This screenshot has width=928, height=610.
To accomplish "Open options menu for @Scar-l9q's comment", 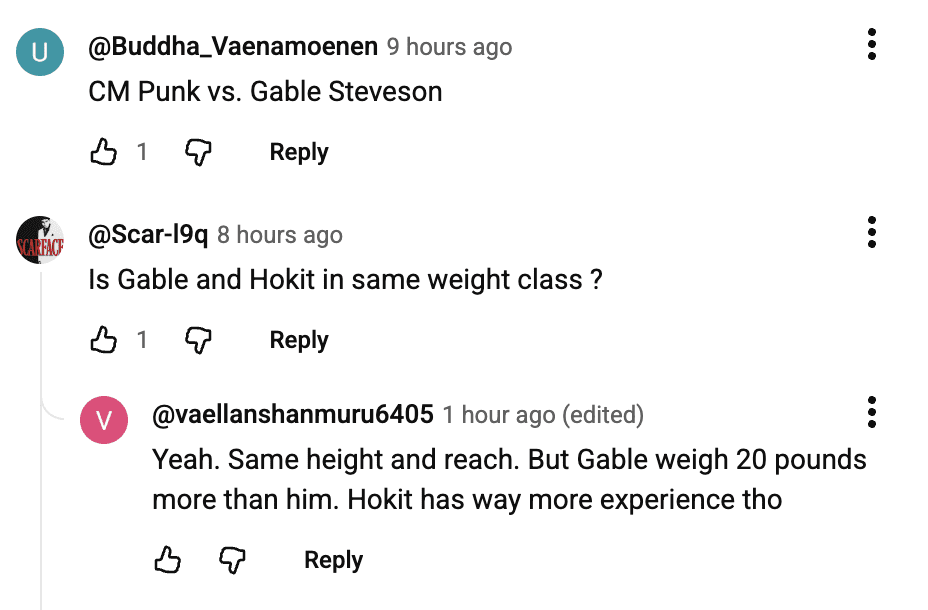I will (872, 232).
